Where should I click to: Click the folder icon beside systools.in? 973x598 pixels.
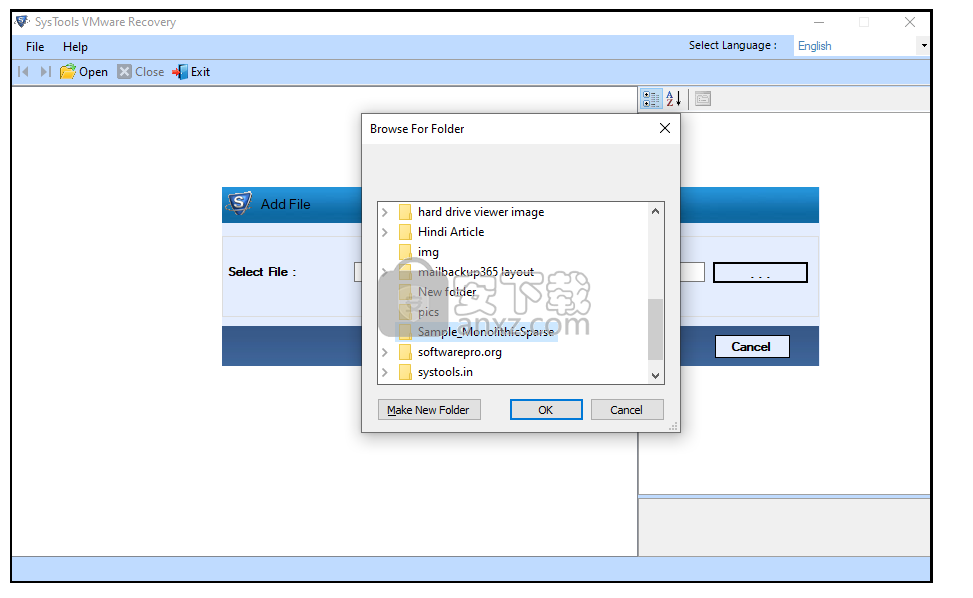tap(405, 372)
